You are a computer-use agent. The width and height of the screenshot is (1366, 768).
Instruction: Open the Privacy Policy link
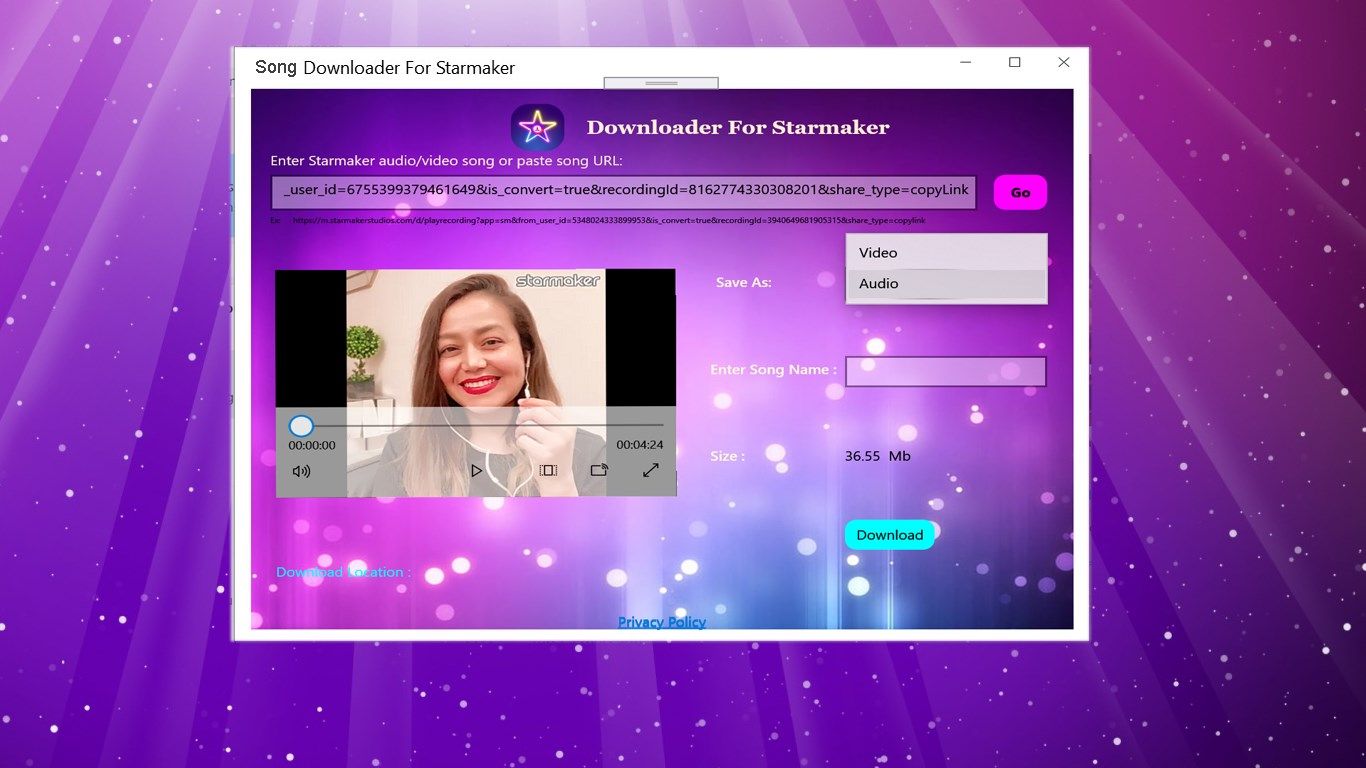[x=662, y=622]
